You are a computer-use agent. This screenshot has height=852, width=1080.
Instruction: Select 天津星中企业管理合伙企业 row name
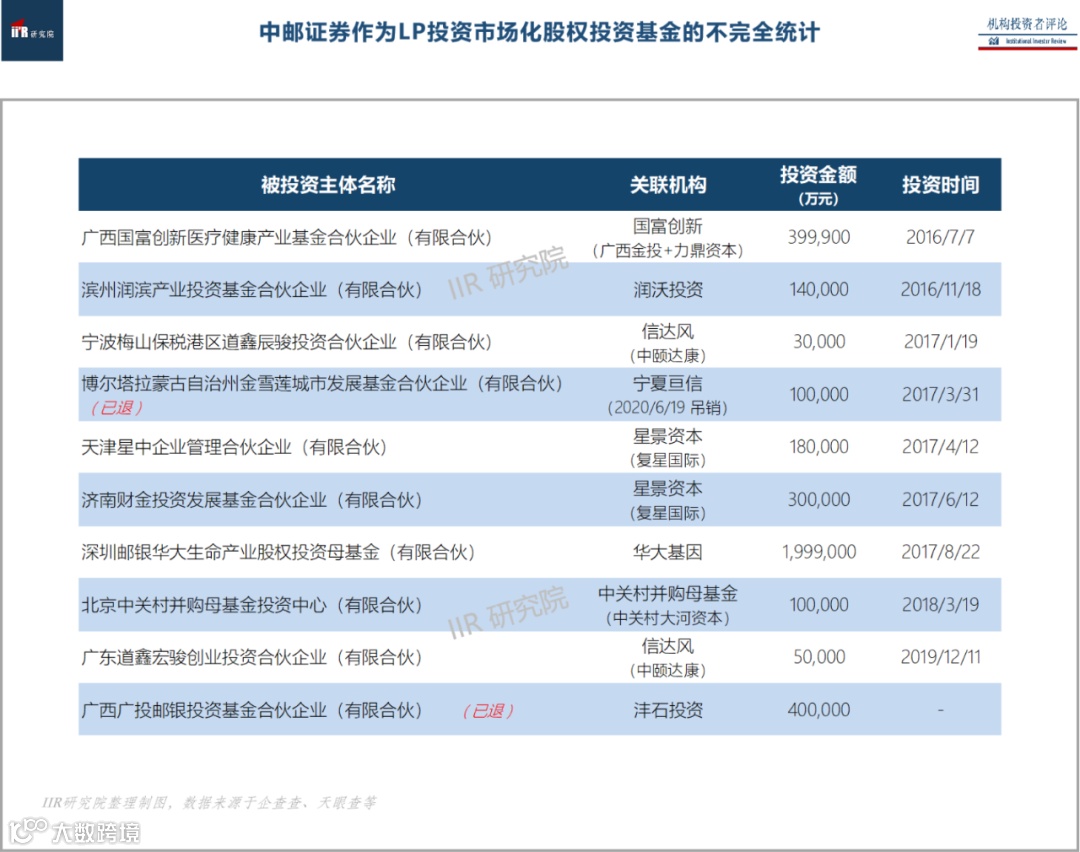(x=234, y=448)
